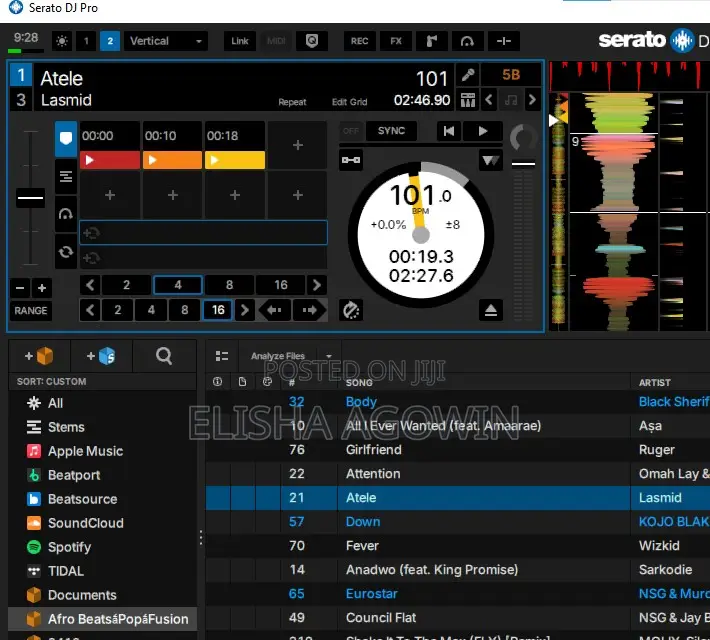The width and height of the screenshot is (710, 640).
Task: Switch to the 2 deck layout button
Action: 110,41
